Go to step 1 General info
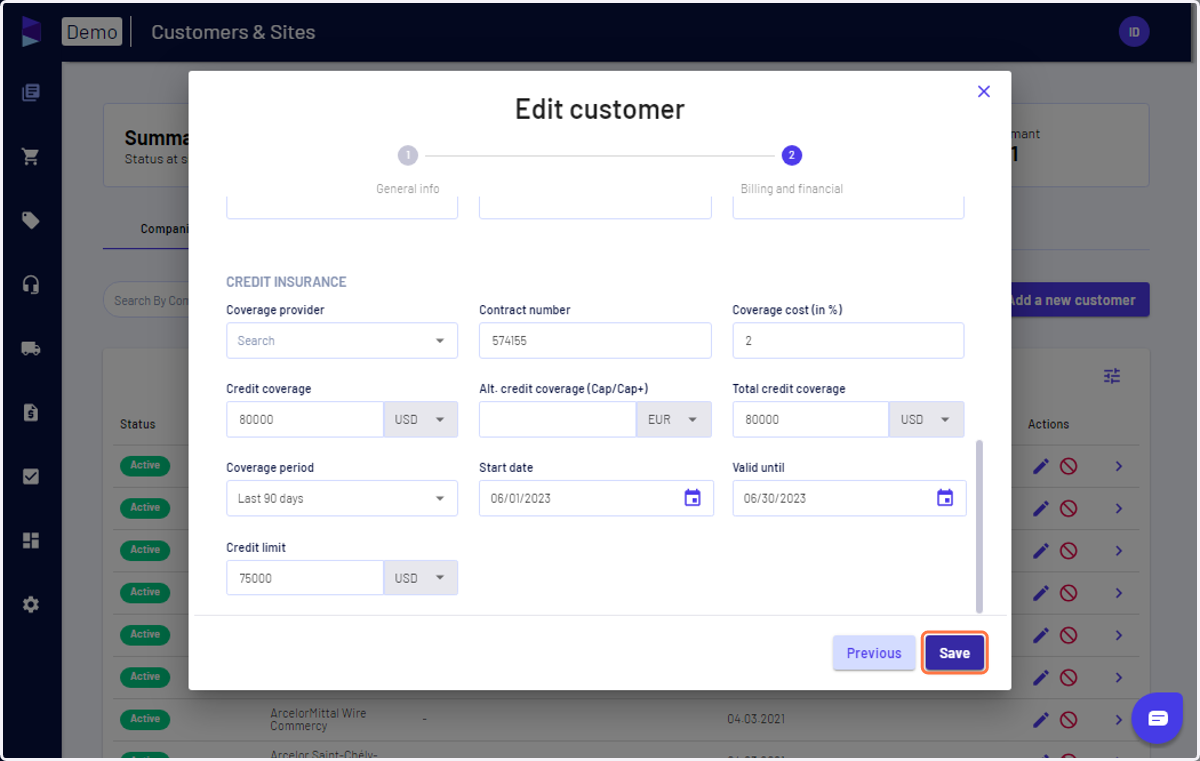Image resolution: width=1200 pixels, height=761 pixels. click(x=407, y=156)
